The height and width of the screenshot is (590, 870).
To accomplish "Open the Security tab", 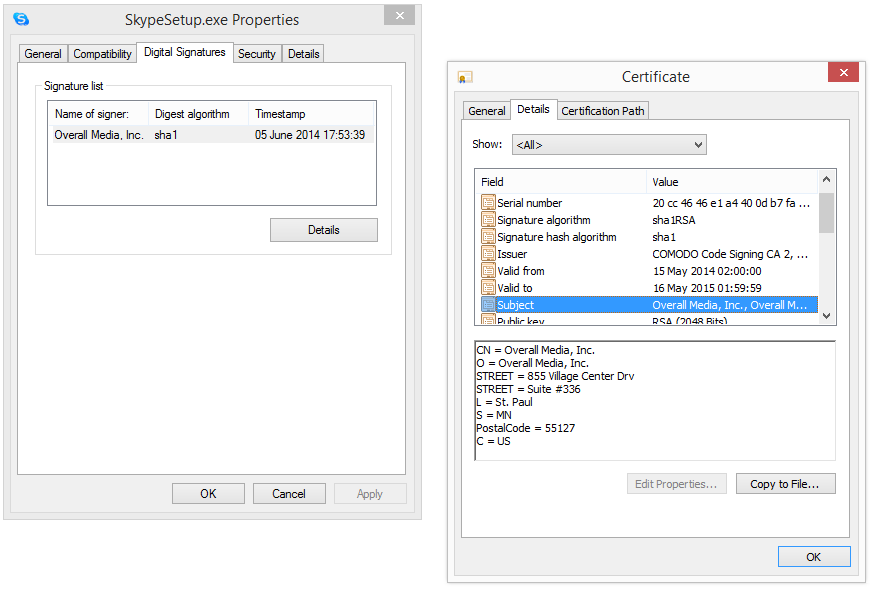I will click(x=257, y=54).
